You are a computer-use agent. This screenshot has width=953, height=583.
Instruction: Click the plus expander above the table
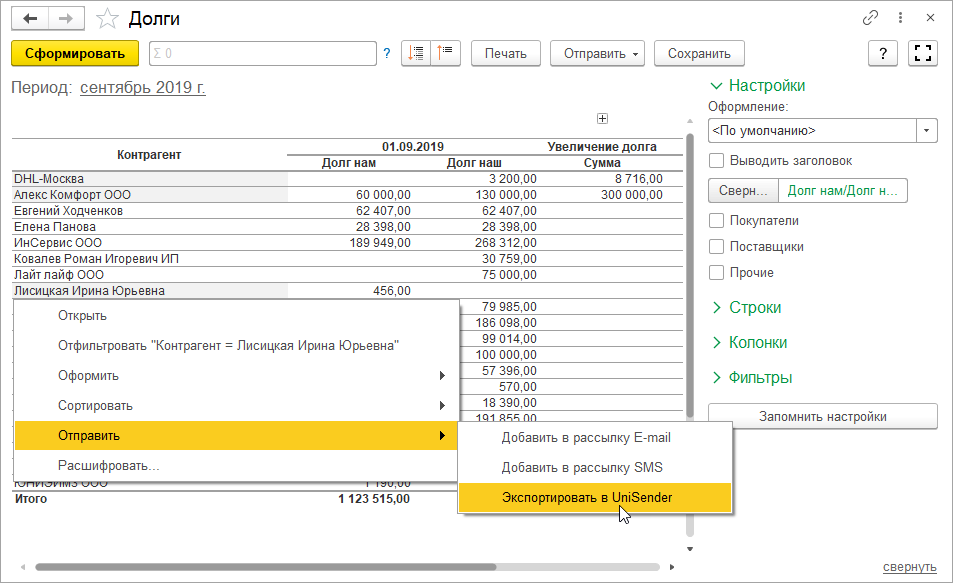[602, 119]
